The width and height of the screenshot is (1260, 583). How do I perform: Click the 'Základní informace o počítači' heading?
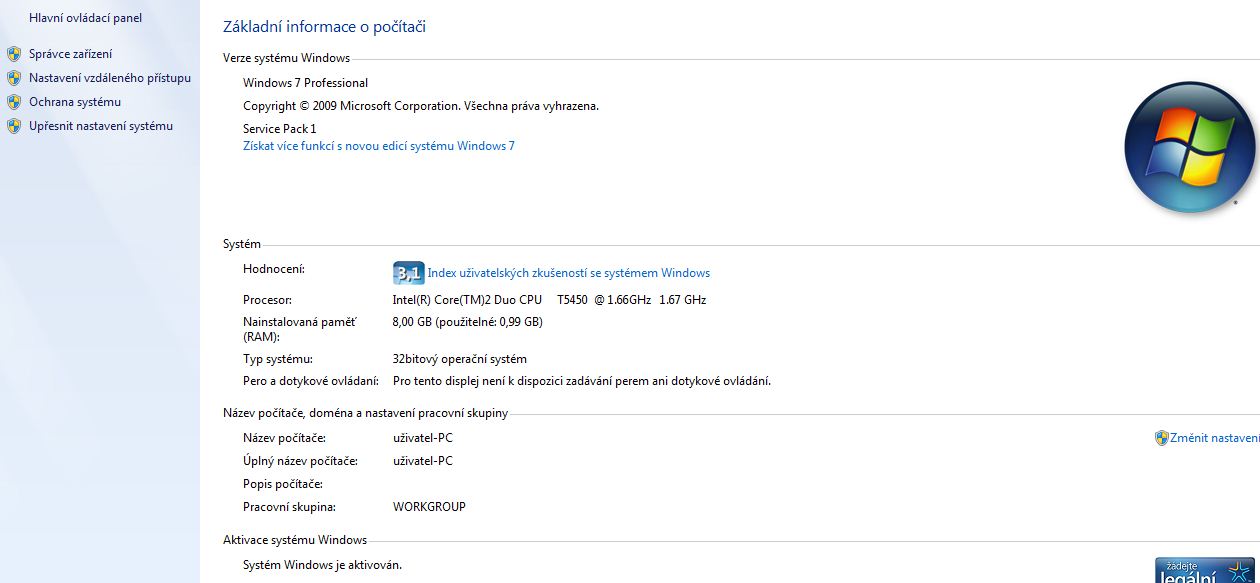point(324,27)
